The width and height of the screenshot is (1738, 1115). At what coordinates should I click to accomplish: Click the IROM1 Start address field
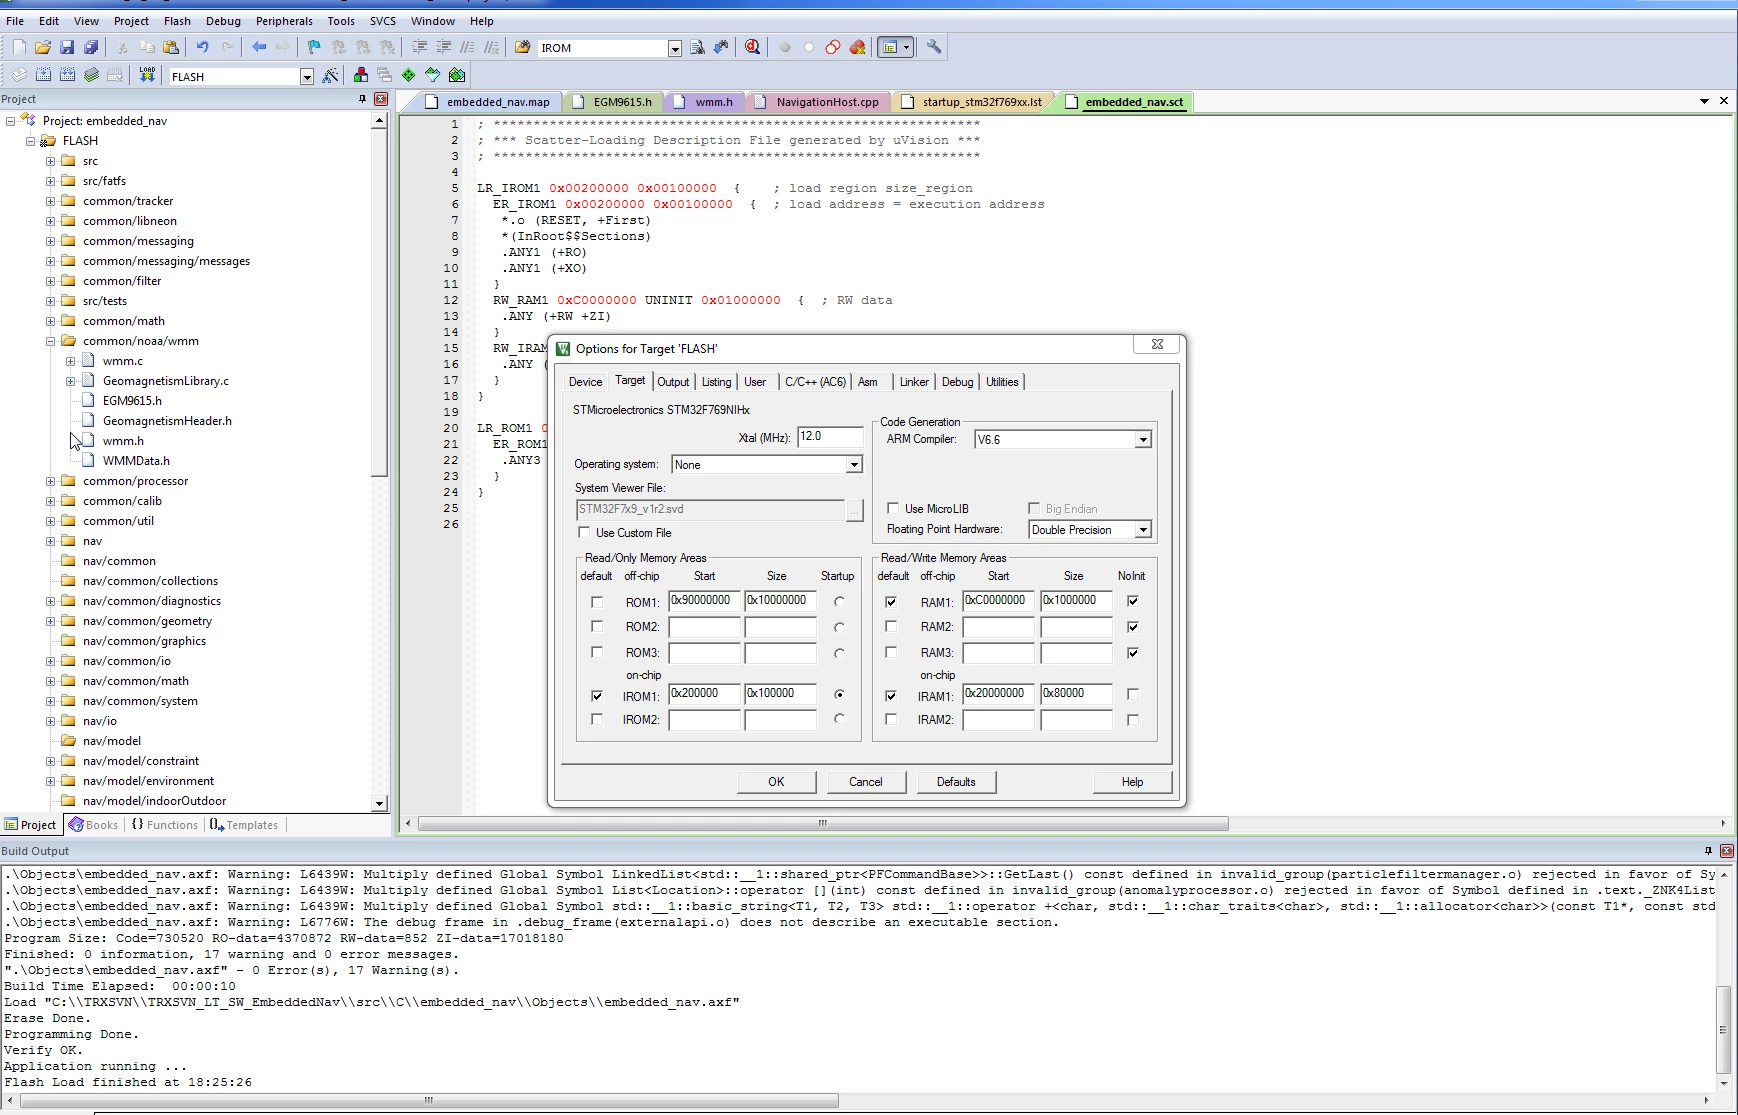point(705,694)
